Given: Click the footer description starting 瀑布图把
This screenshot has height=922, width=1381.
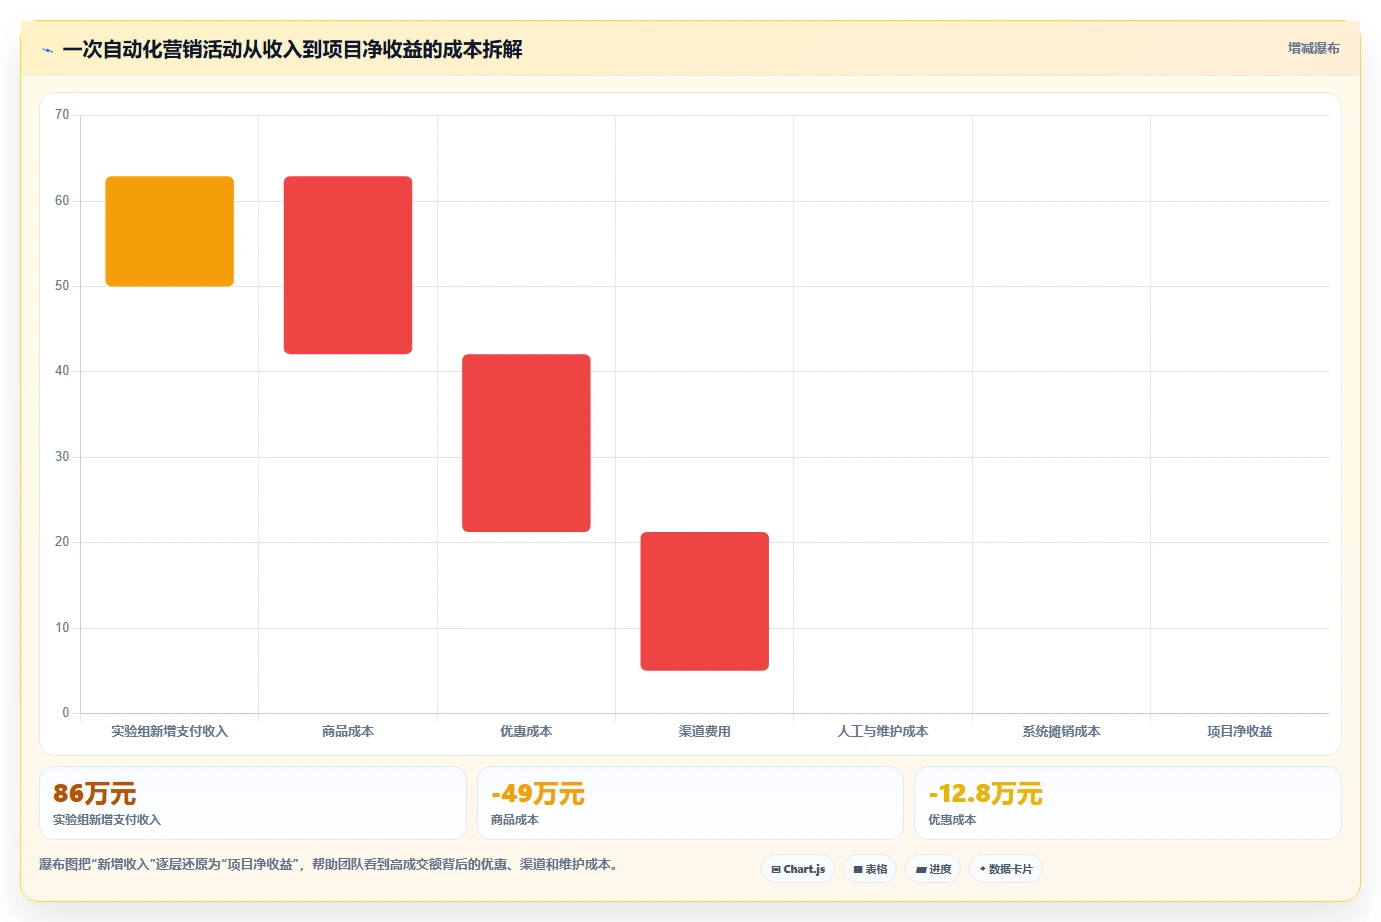Looking at the screenshot, I should point(331,864).
